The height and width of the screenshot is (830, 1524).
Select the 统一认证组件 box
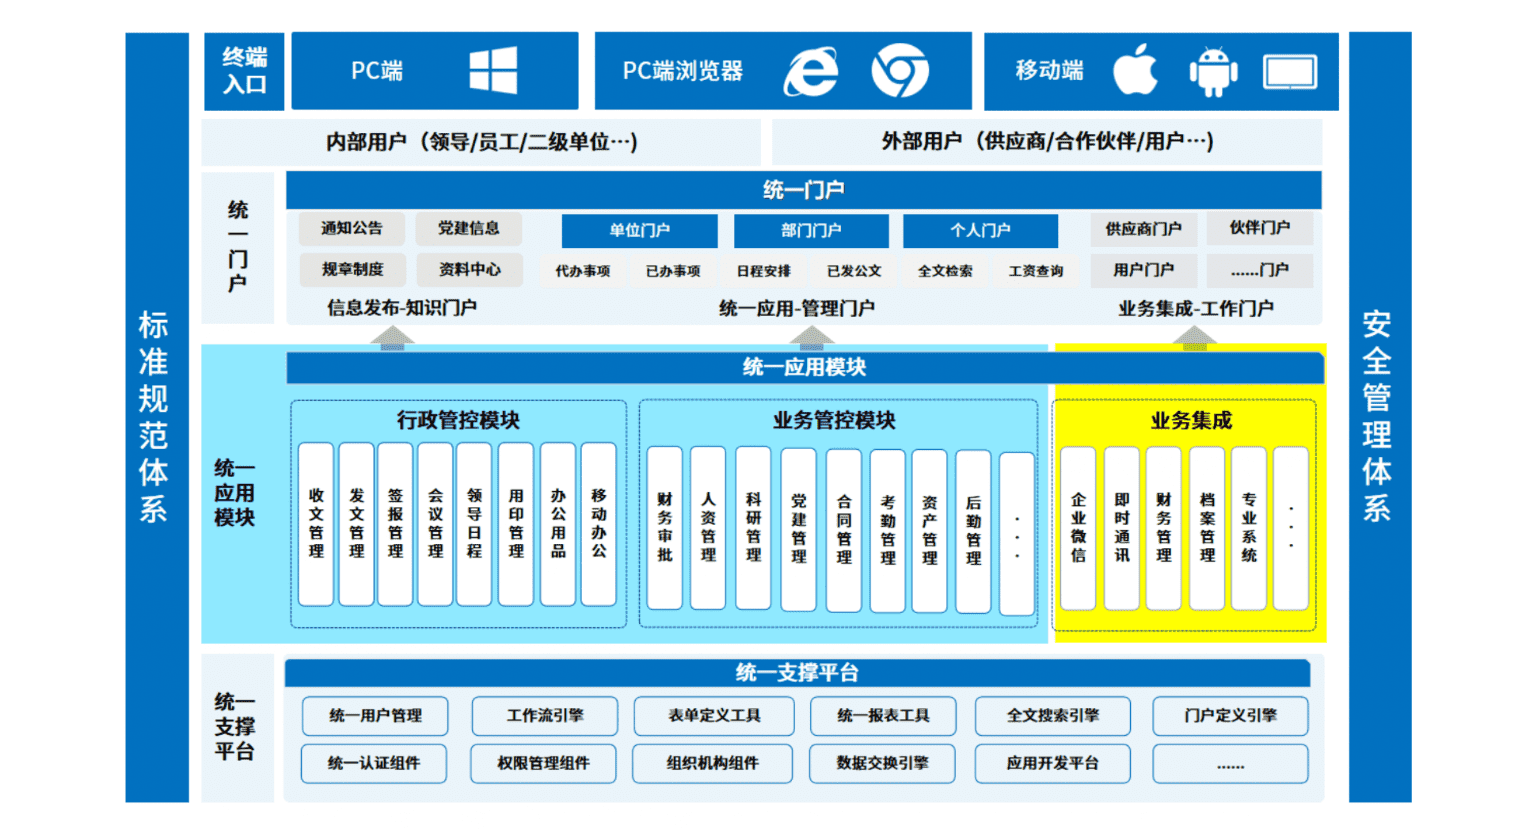pos(374,763)
